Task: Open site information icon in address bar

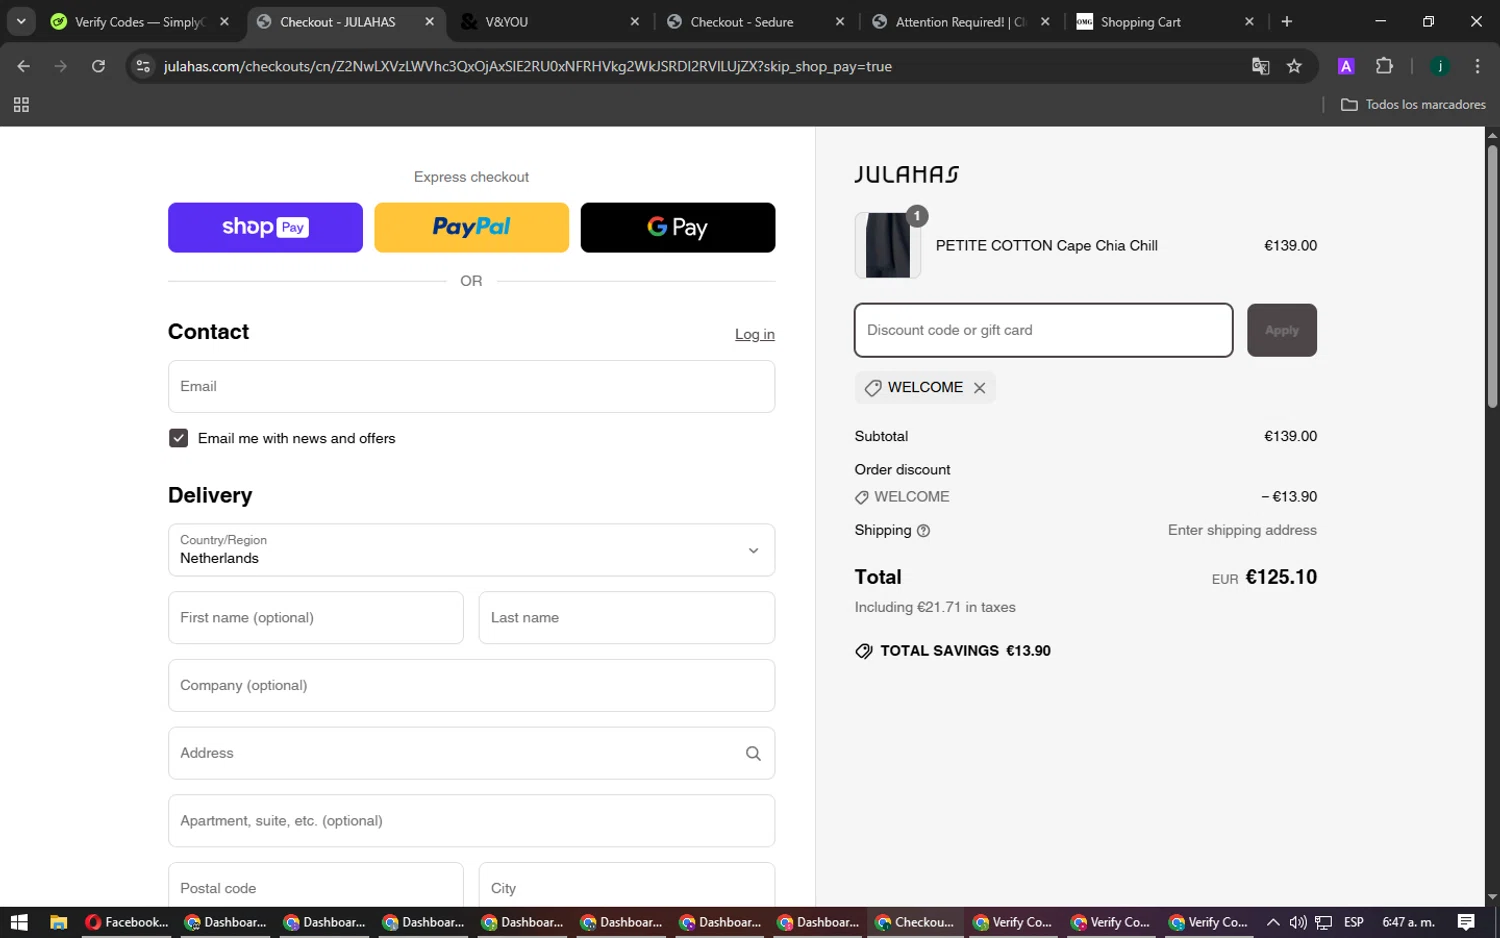Action: point(143,66)
